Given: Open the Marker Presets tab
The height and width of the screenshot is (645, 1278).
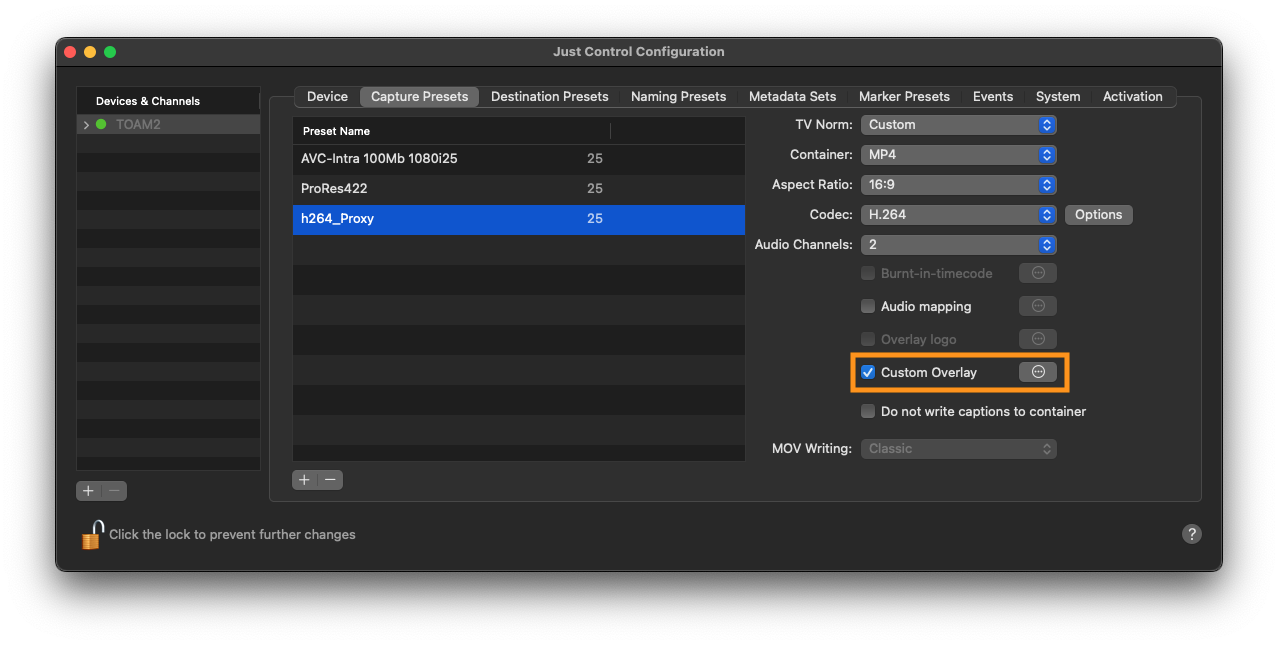Looking at the screenshot, I should click(x=904, y=97).
